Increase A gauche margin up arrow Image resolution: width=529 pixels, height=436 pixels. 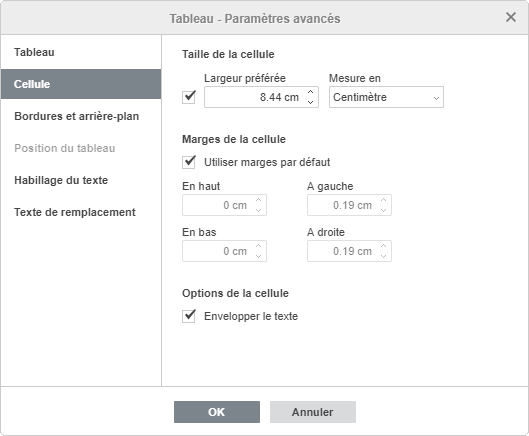[383, 200]
